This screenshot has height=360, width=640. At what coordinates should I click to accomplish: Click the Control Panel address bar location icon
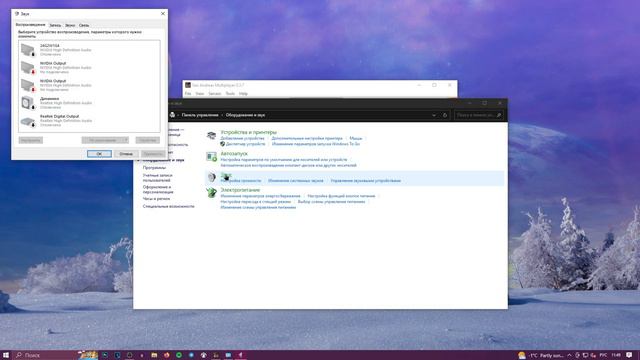(x=173, y=115)
